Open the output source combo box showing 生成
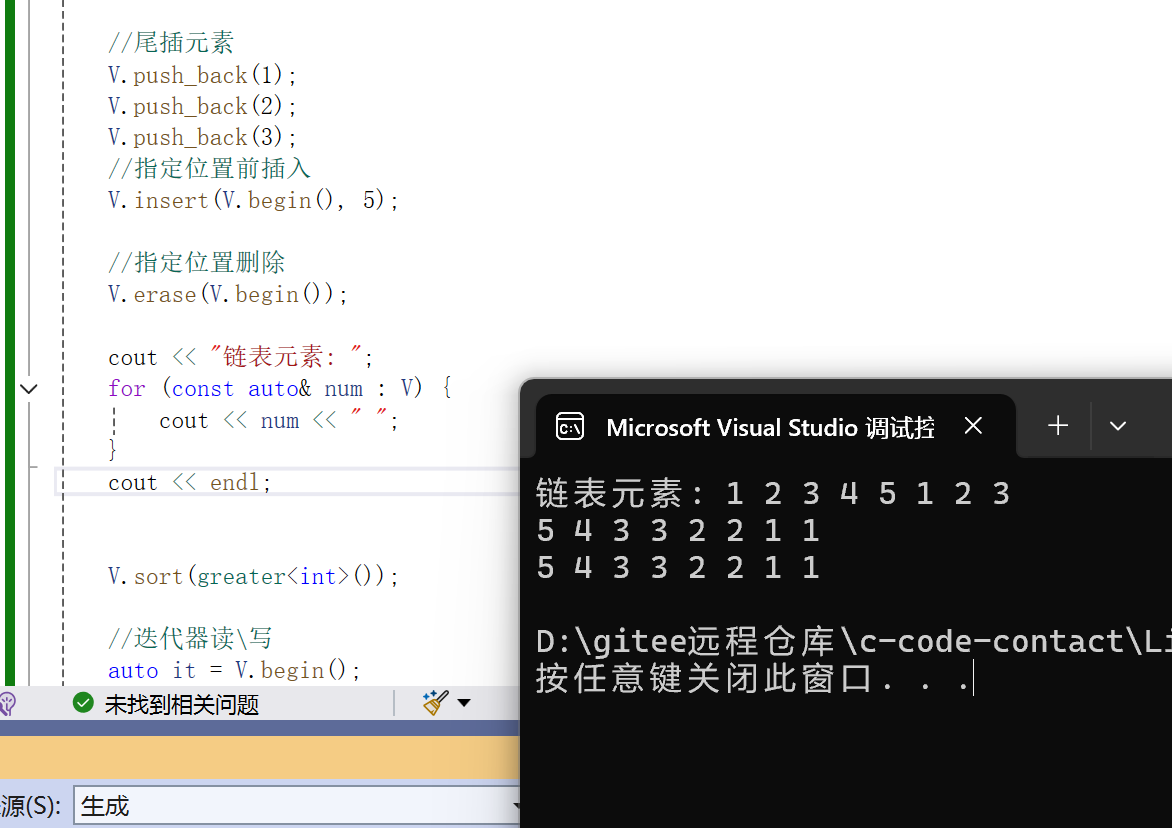1172x828 pixels. [x=297, y=805]
